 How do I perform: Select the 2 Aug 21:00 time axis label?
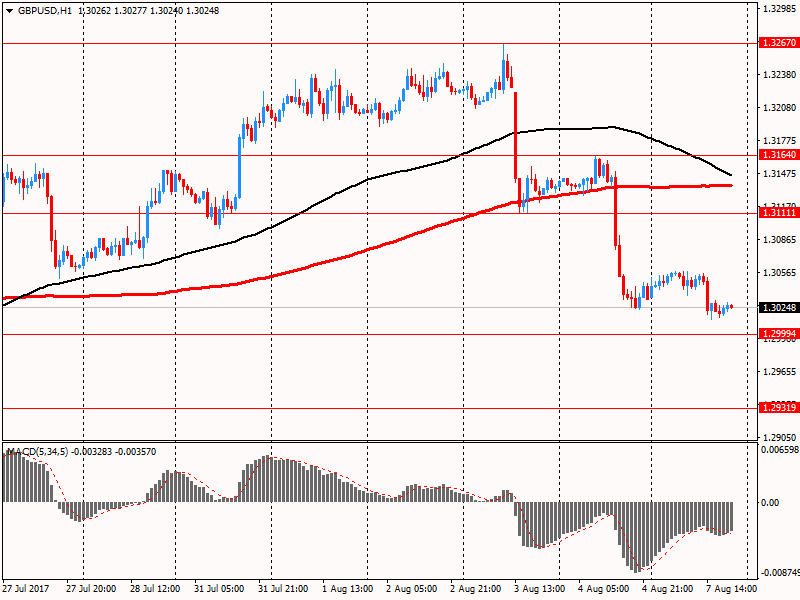[476, 588]
